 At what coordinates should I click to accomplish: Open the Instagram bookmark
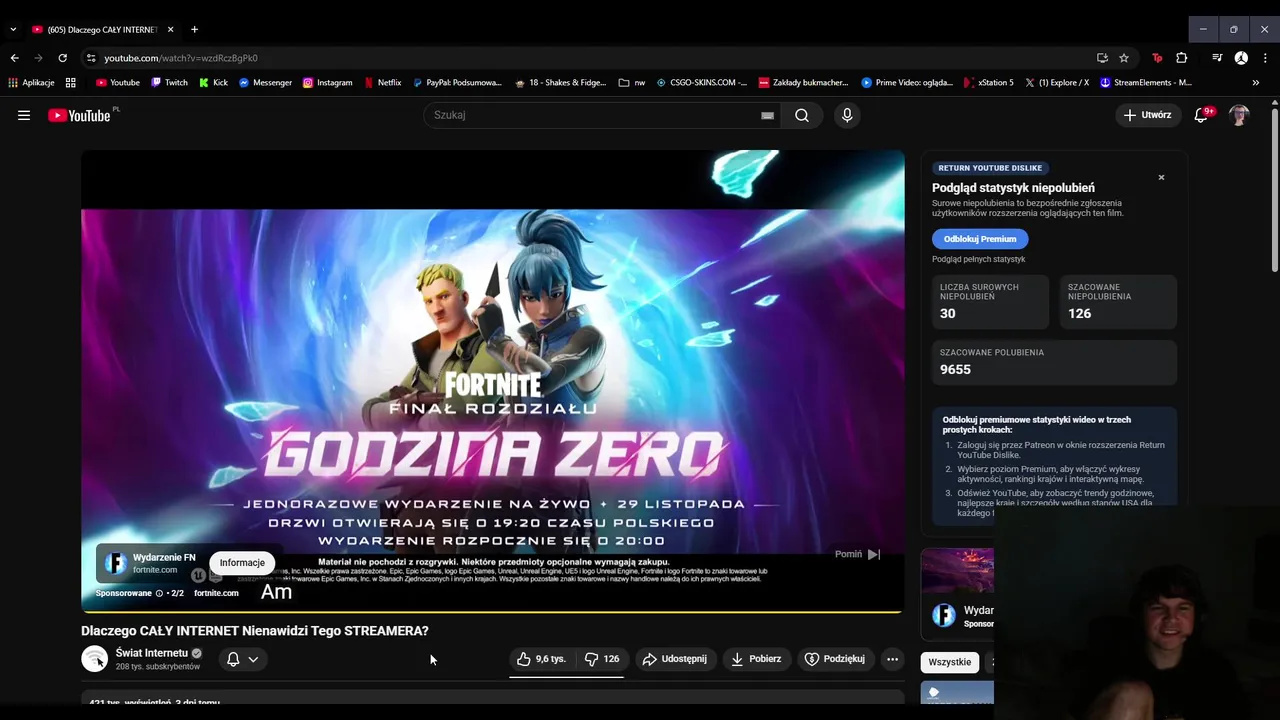pos(327,83)
